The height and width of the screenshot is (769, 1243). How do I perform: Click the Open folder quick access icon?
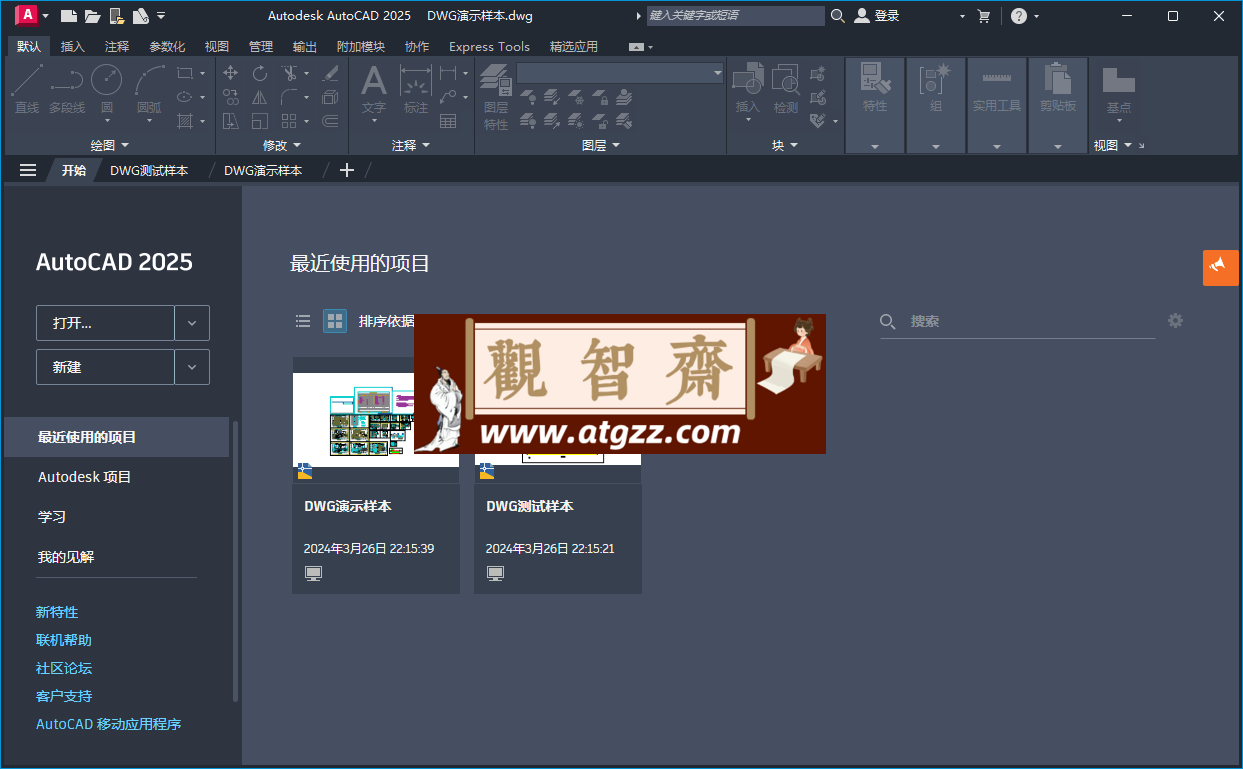(93, 16)
